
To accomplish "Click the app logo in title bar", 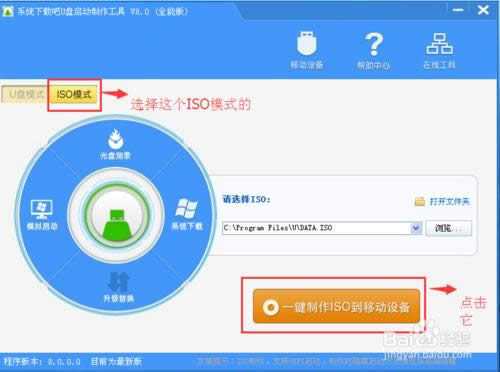I will tap(7, 11).
